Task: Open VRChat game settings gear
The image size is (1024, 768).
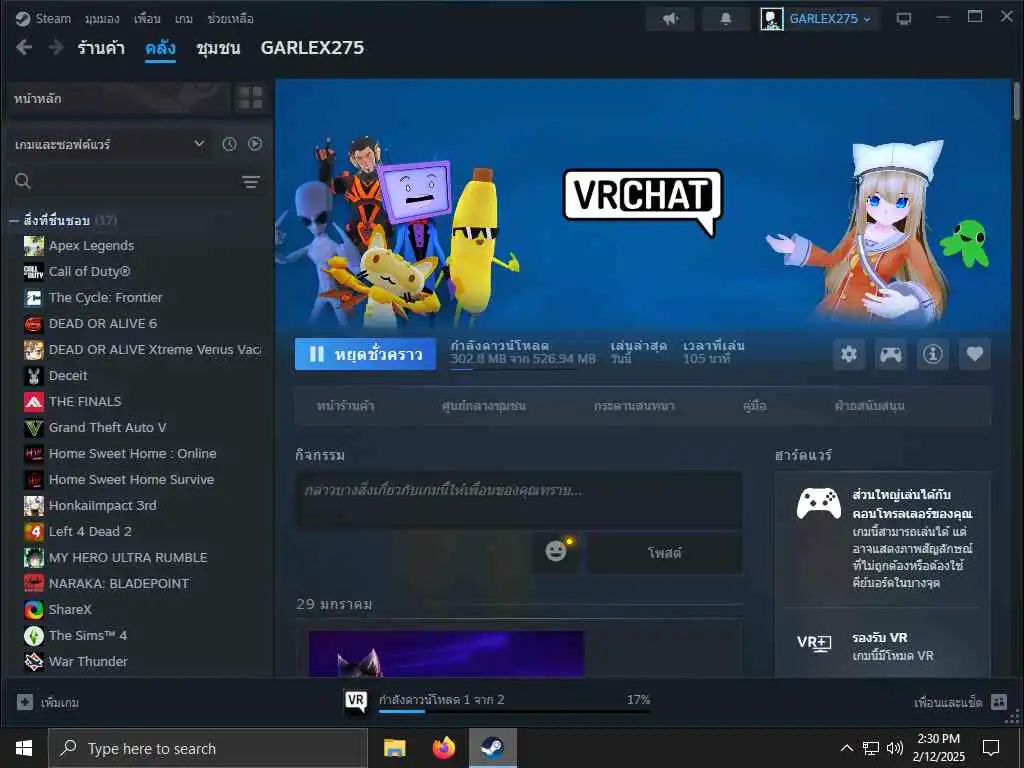Action: click(x=849, y=354)
